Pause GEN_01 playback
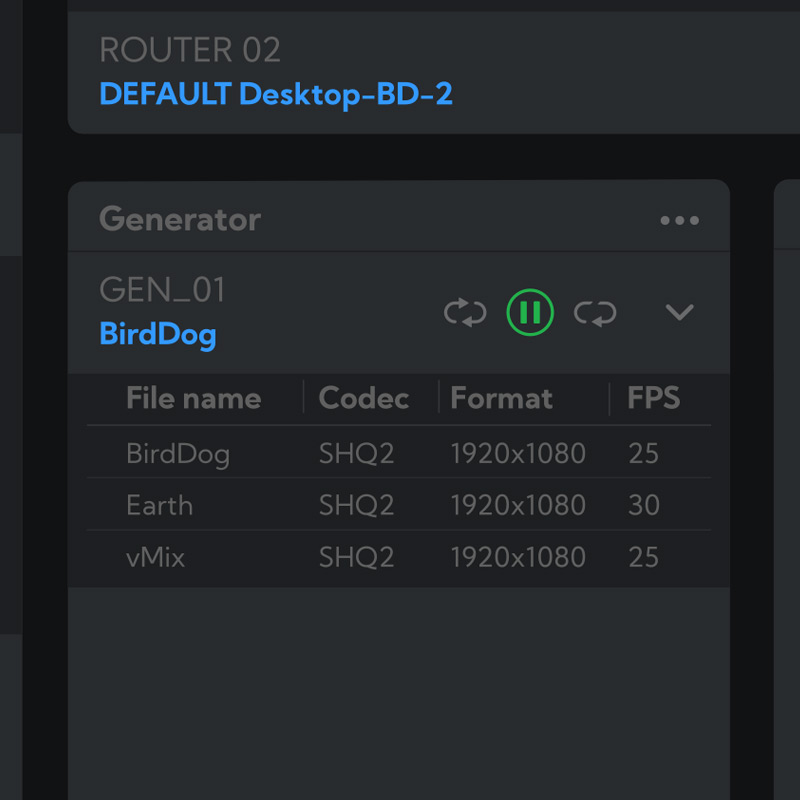The image size is (800, 800). pyautogui.click(x=530, y=312)
